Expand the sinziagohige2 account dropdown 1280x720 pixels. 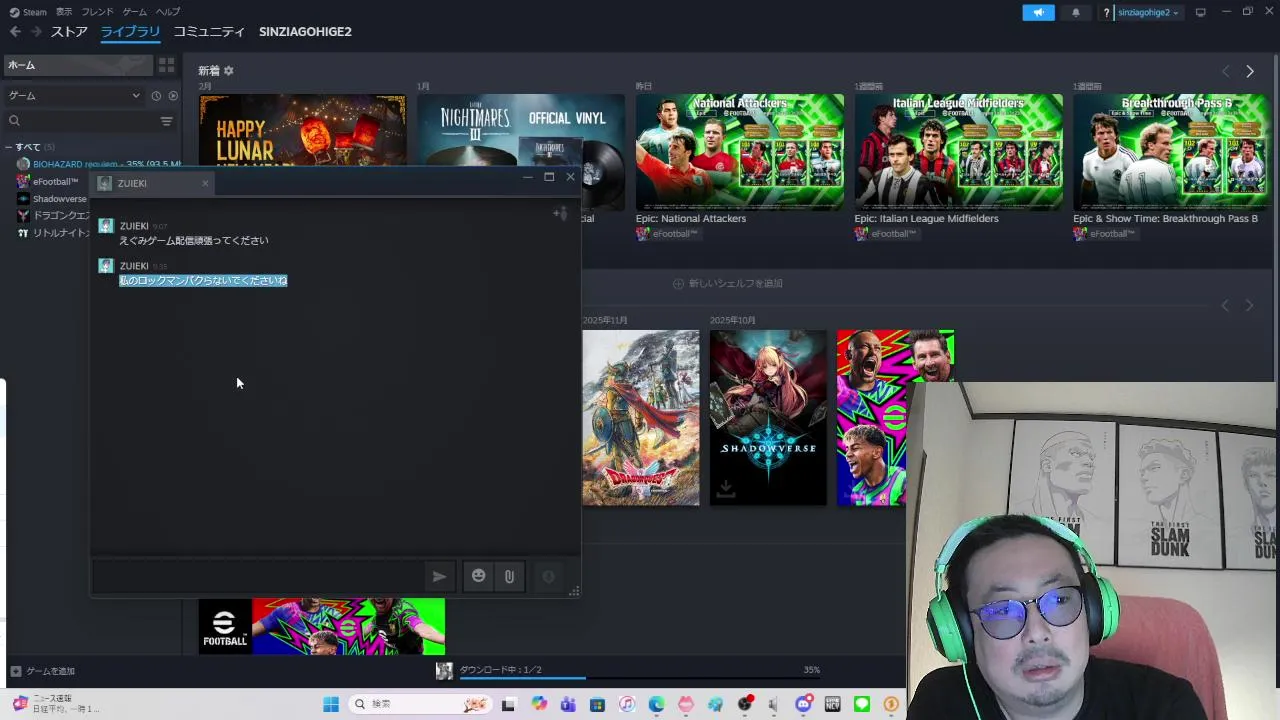coord(1148,12)
